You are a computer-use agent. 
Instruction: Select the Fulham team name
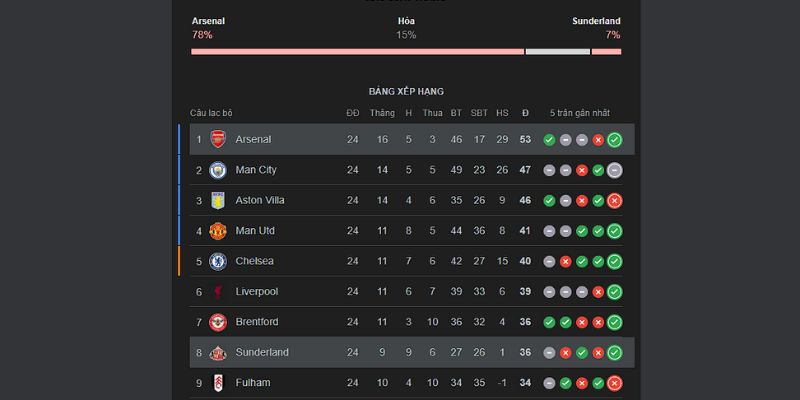252,383
